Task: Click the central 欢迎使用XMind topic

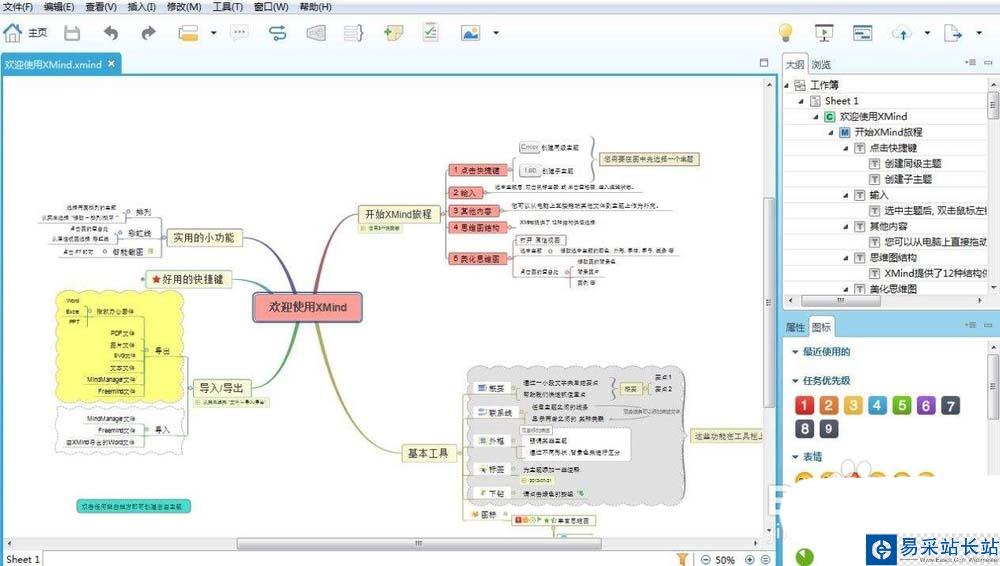Action: coord(307,307)
